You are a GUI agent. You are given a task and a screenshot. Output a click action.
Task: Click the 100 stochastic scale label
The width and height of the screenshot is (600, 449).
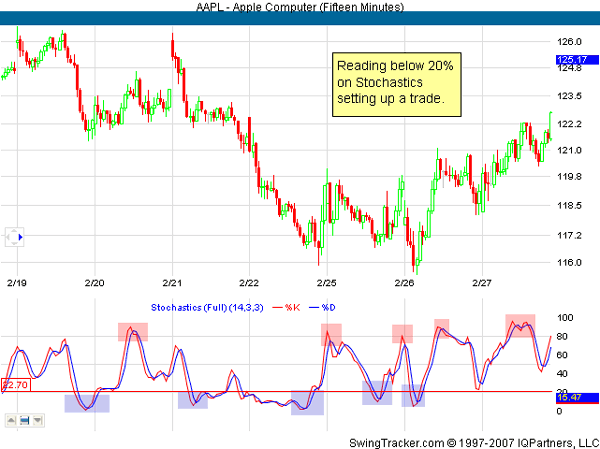(565, 318)
